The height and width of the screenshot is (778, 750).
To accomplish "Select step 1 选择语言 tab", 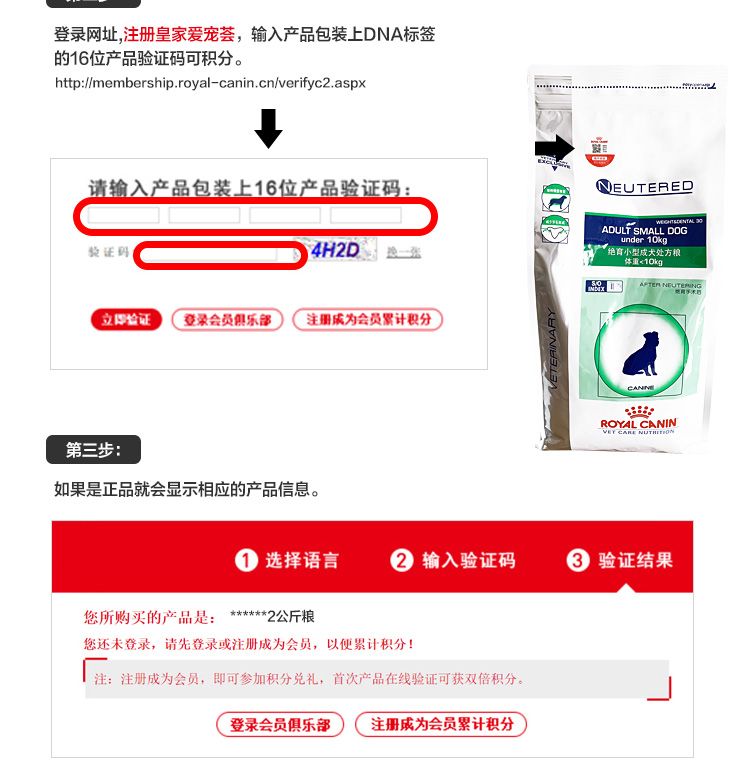I will click(x=287, y=561).
